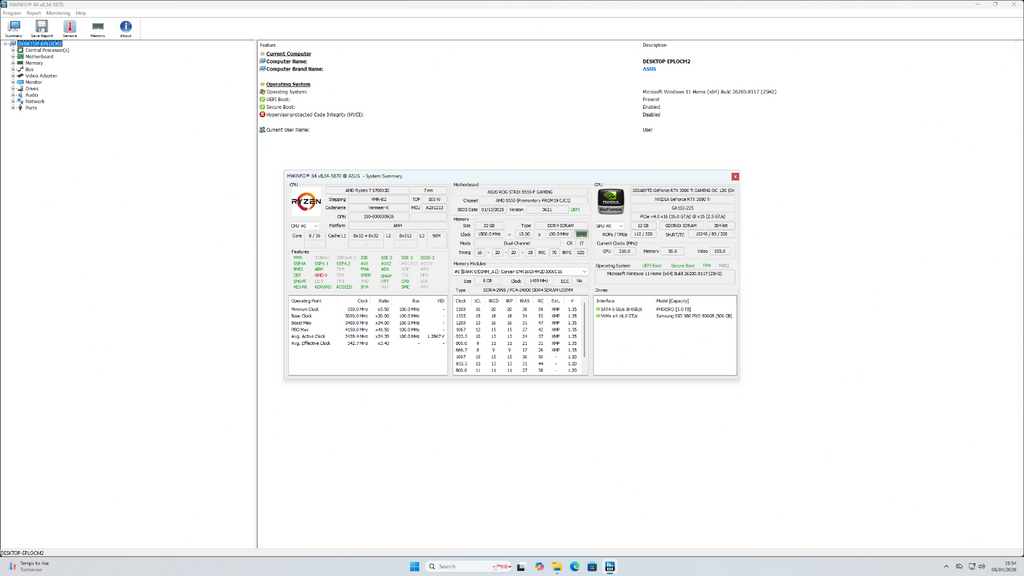Click the ASUS brand name link
Viewport: 1024px width, 576px height.
click(x=649, y=69)
